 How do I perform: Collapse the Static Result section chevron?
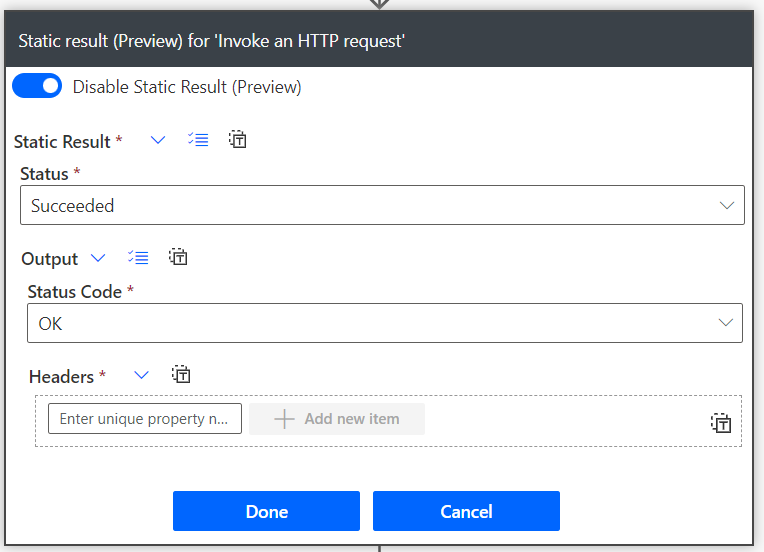coord(157,140)
